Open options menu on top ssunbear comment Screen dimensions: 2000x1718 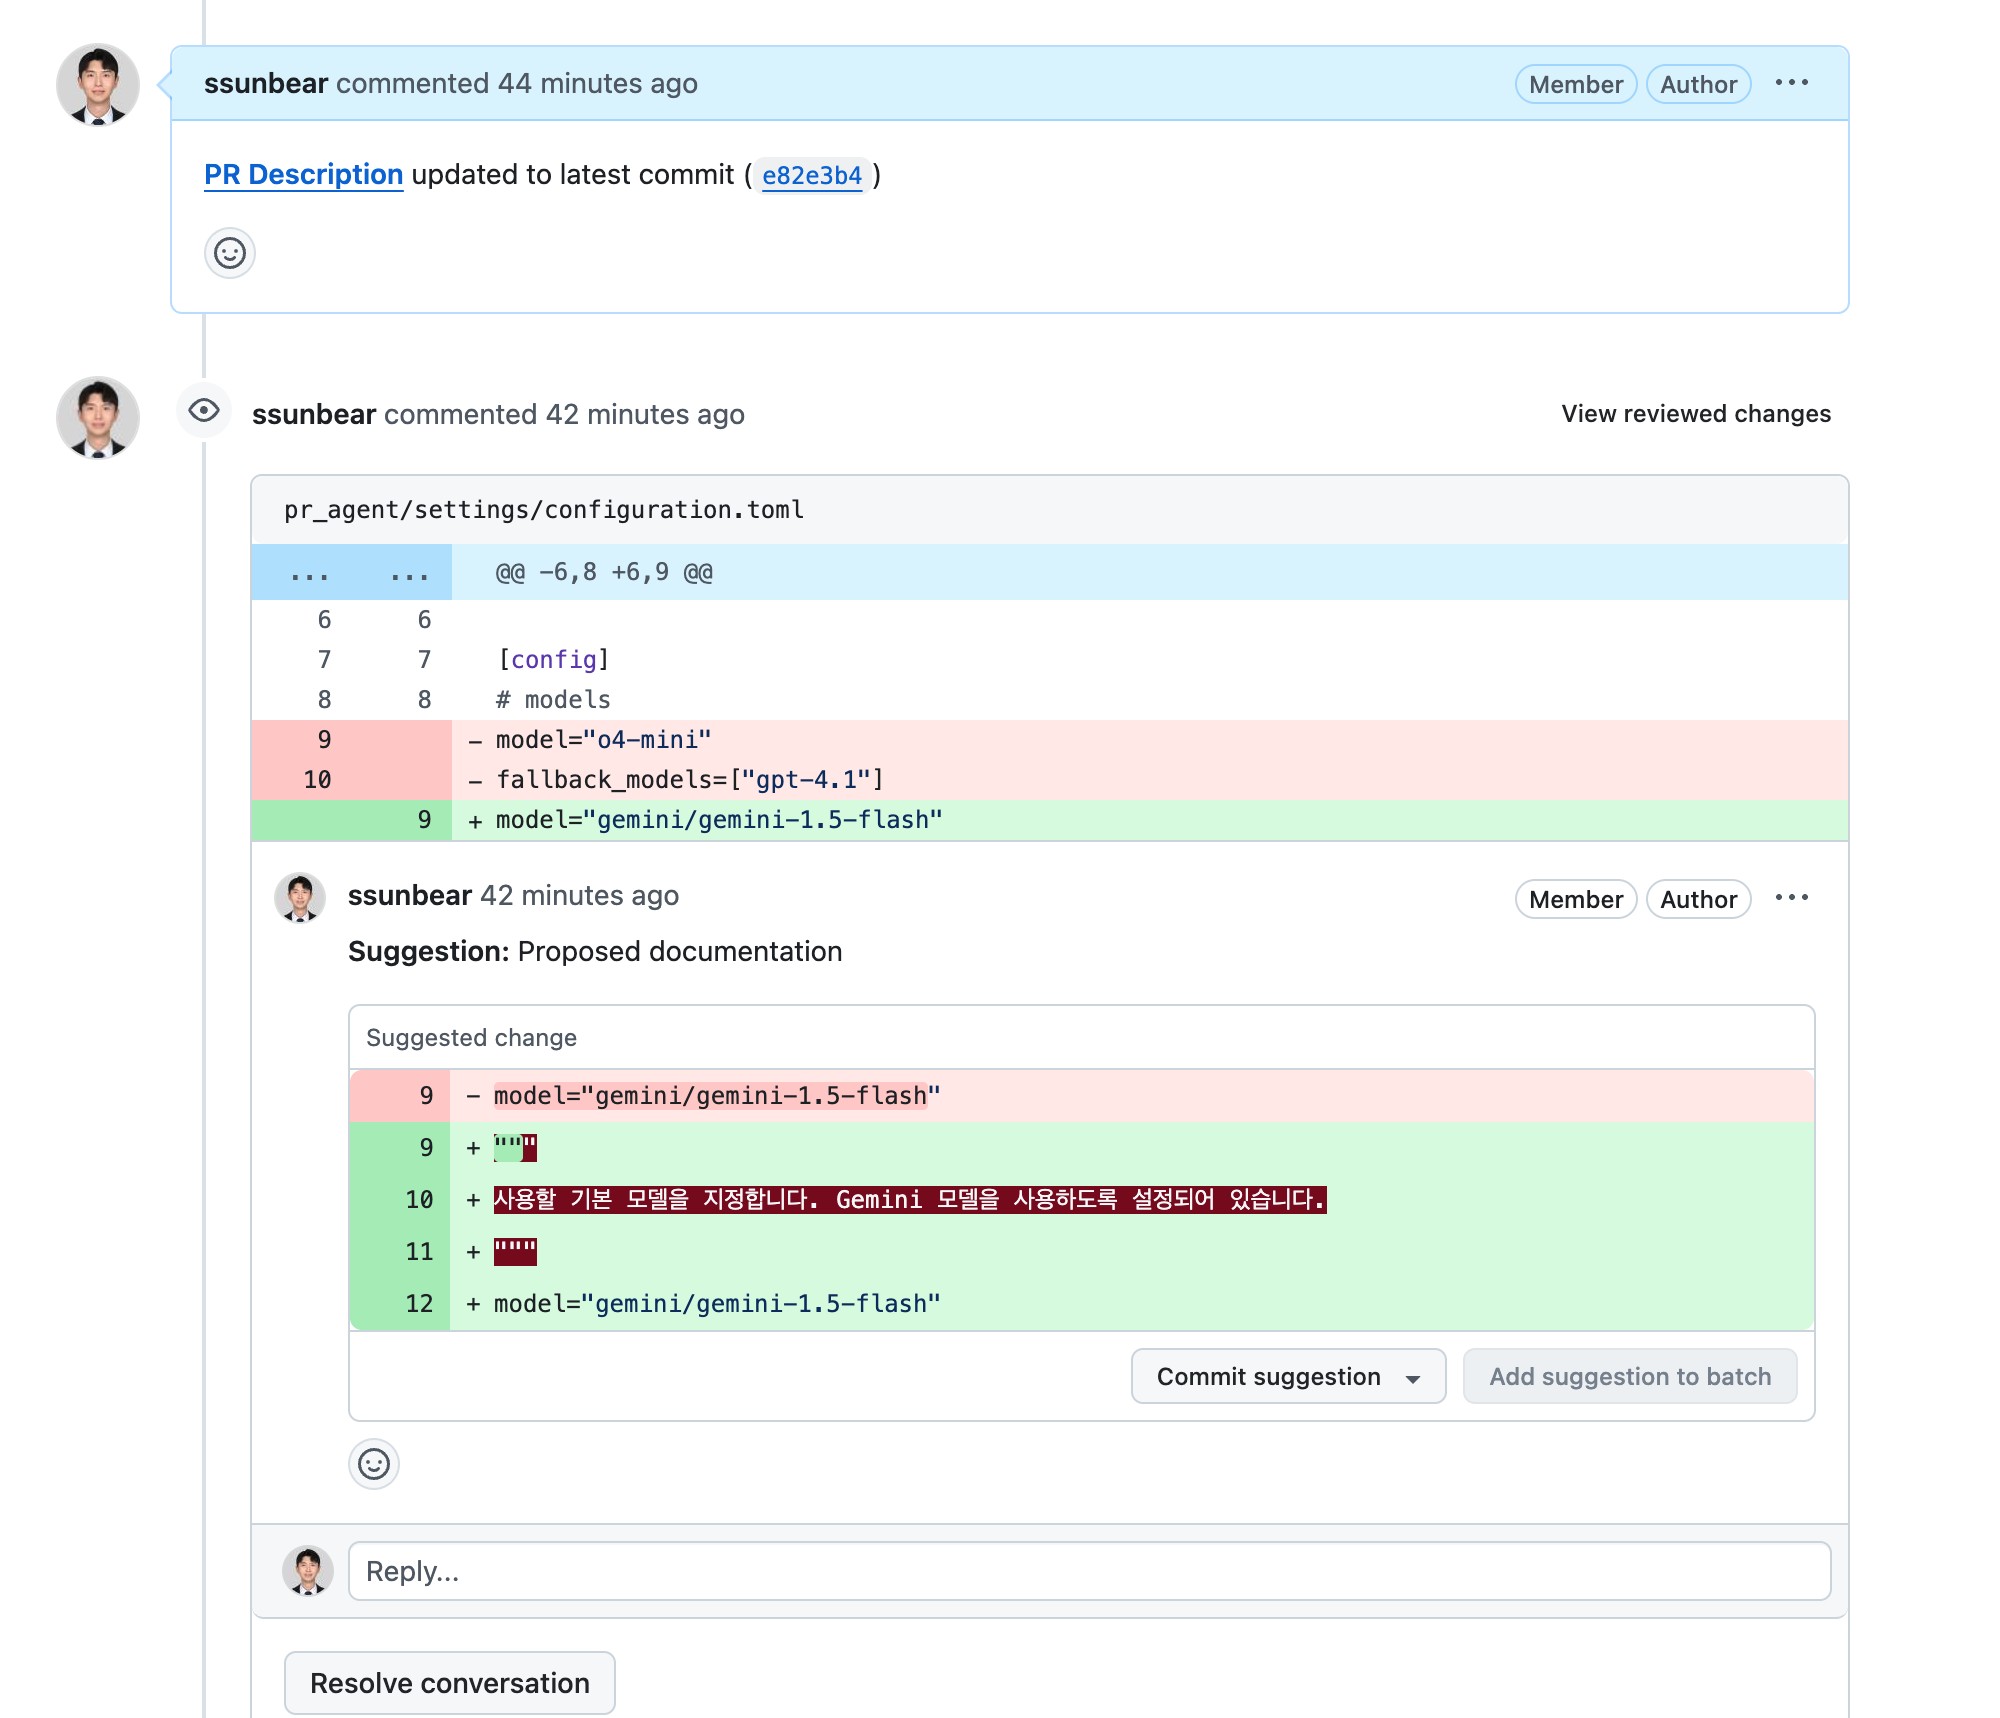point(1791,83)
